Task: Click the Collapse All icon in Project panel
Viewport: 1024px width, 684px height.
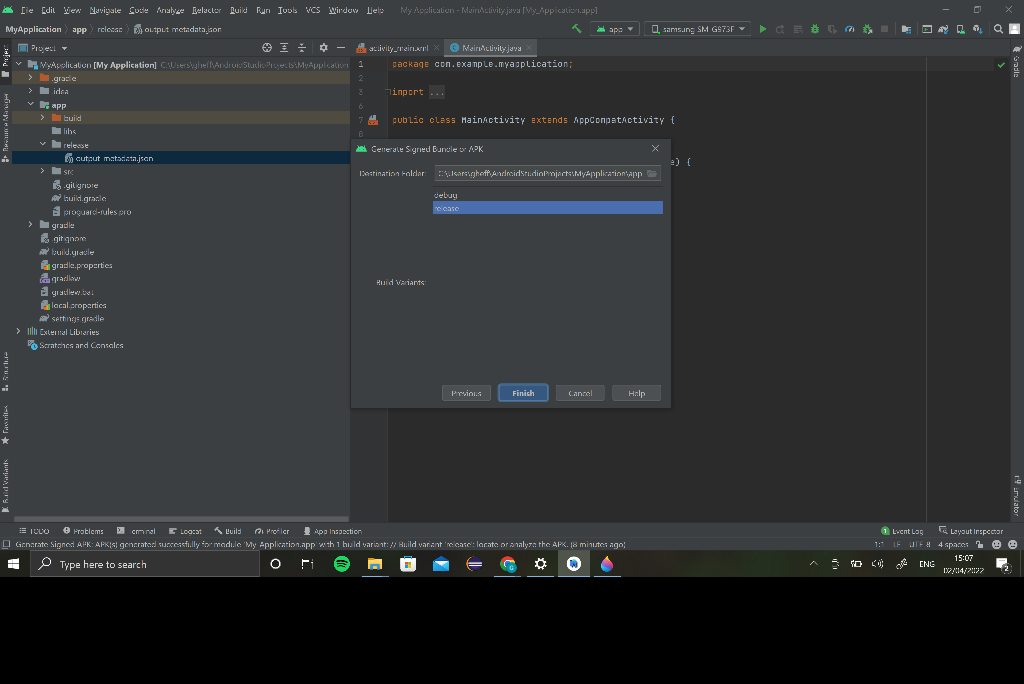Action: pos(302,48)
